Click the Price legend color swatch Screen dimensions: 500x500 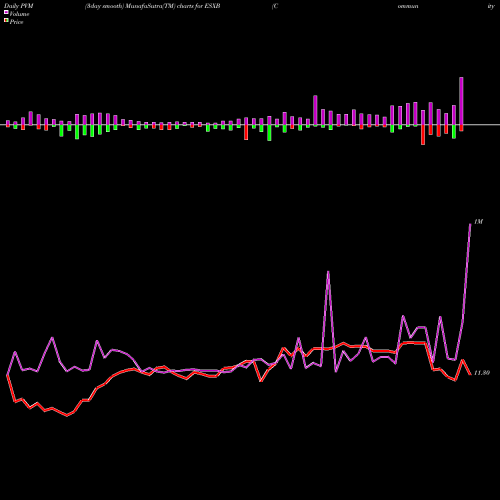pos(6,21)
